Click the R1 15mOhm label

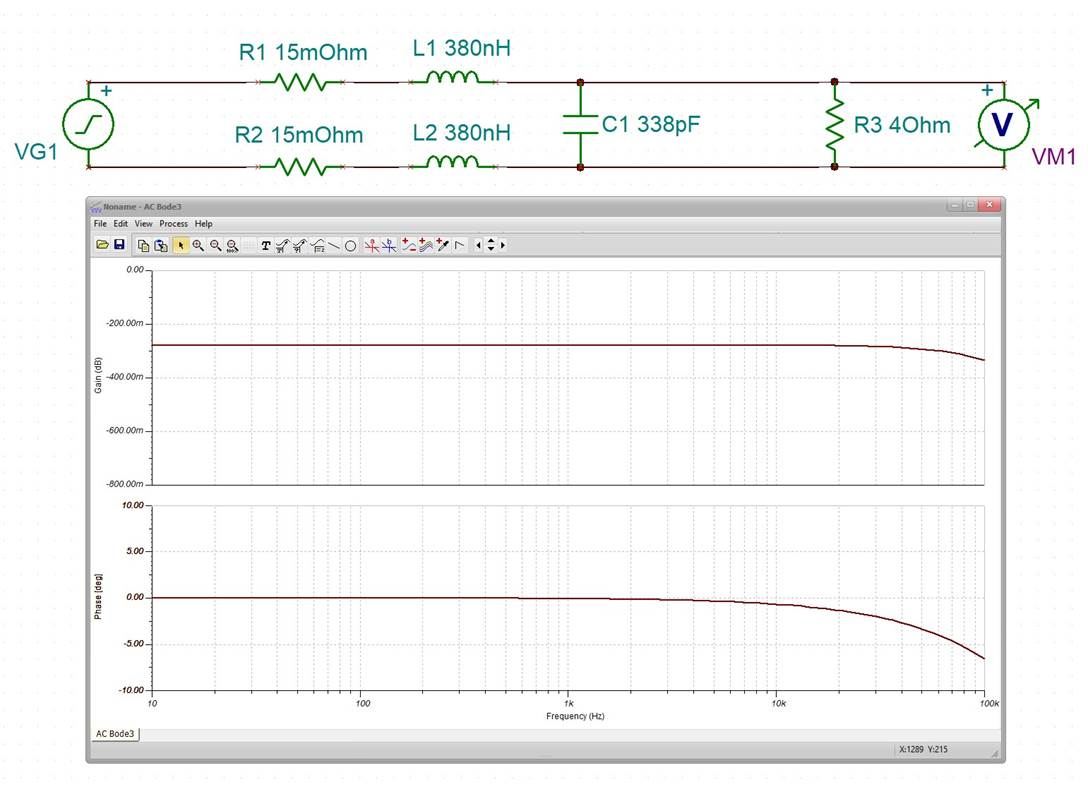point(303,52)
